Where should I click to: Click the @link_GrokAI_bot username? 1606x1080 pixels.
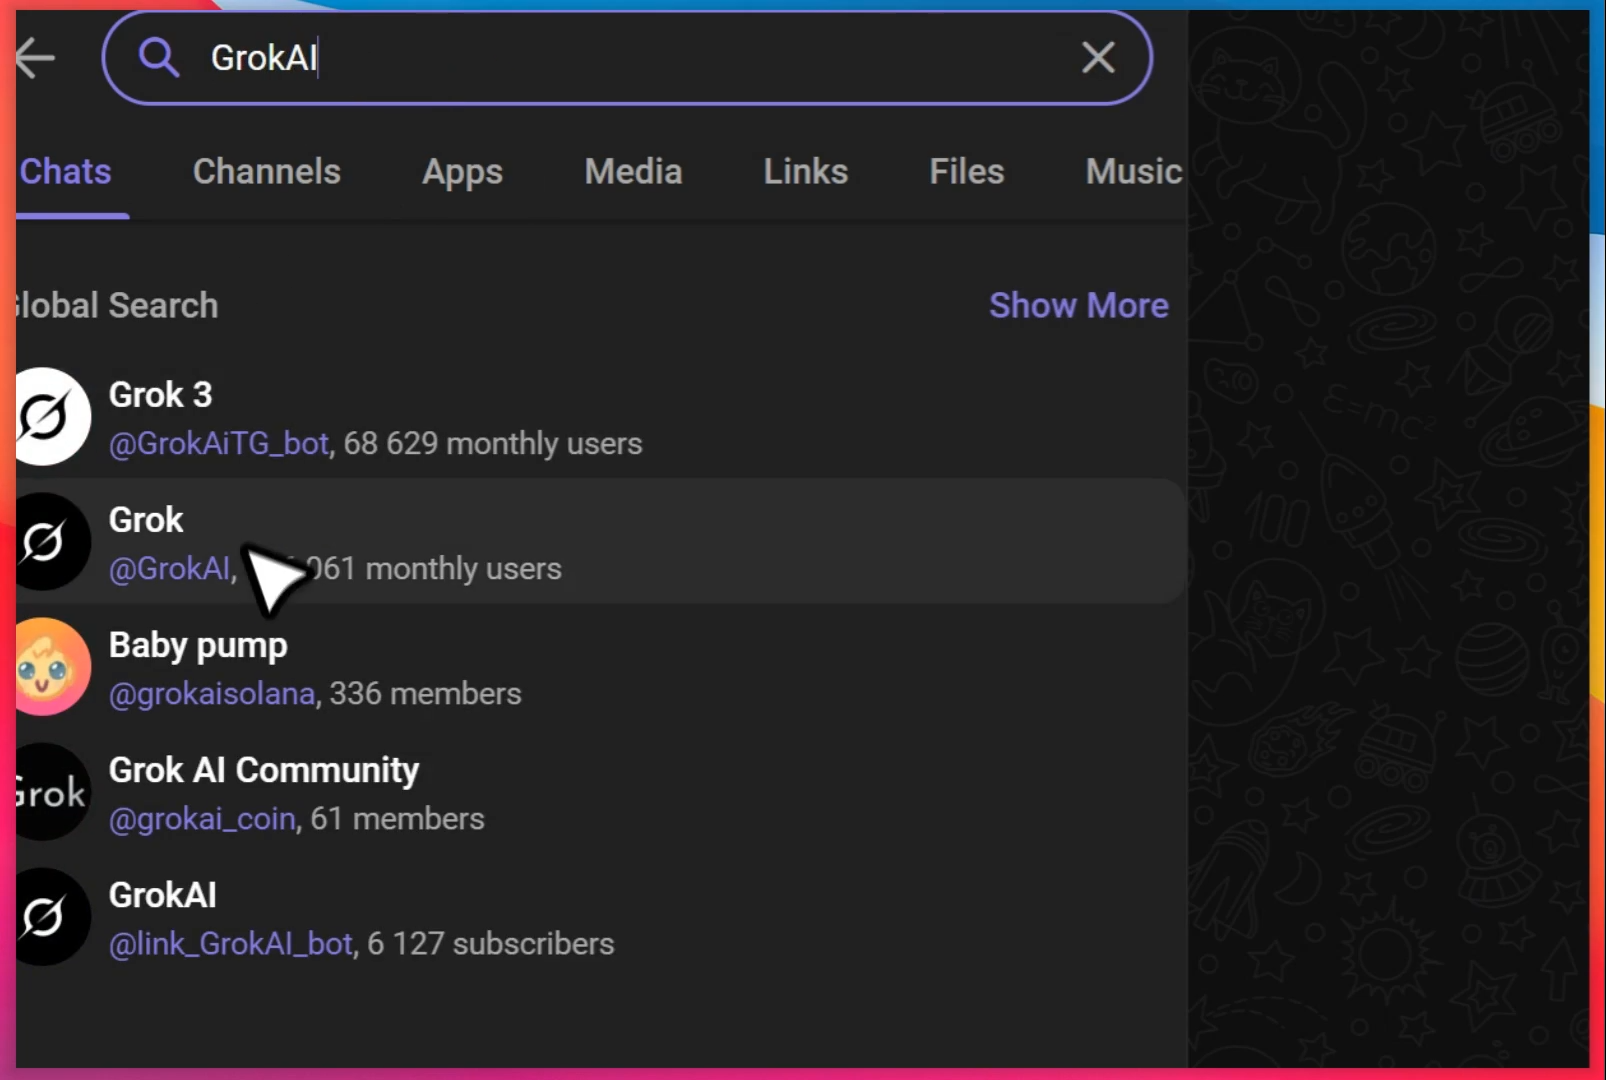[x=230, y=943]
